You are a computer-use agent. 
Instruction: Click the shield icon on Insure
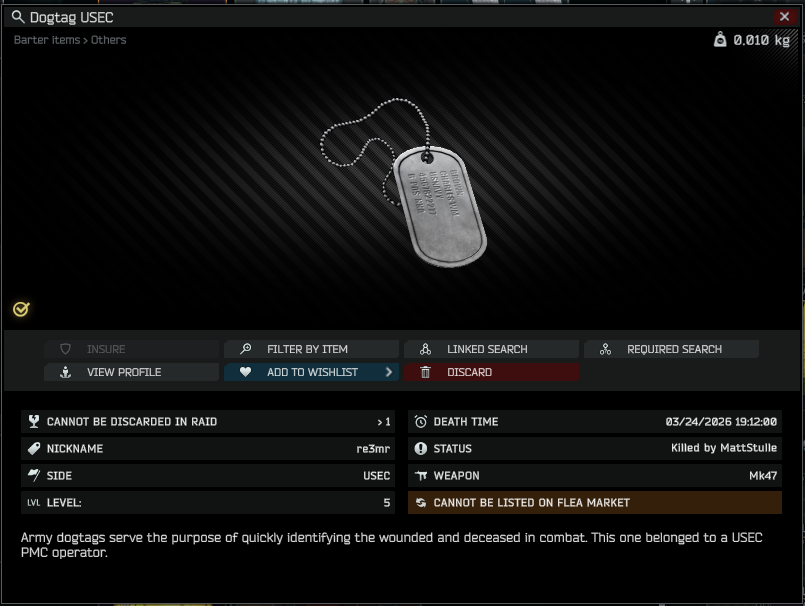point(65,349)
